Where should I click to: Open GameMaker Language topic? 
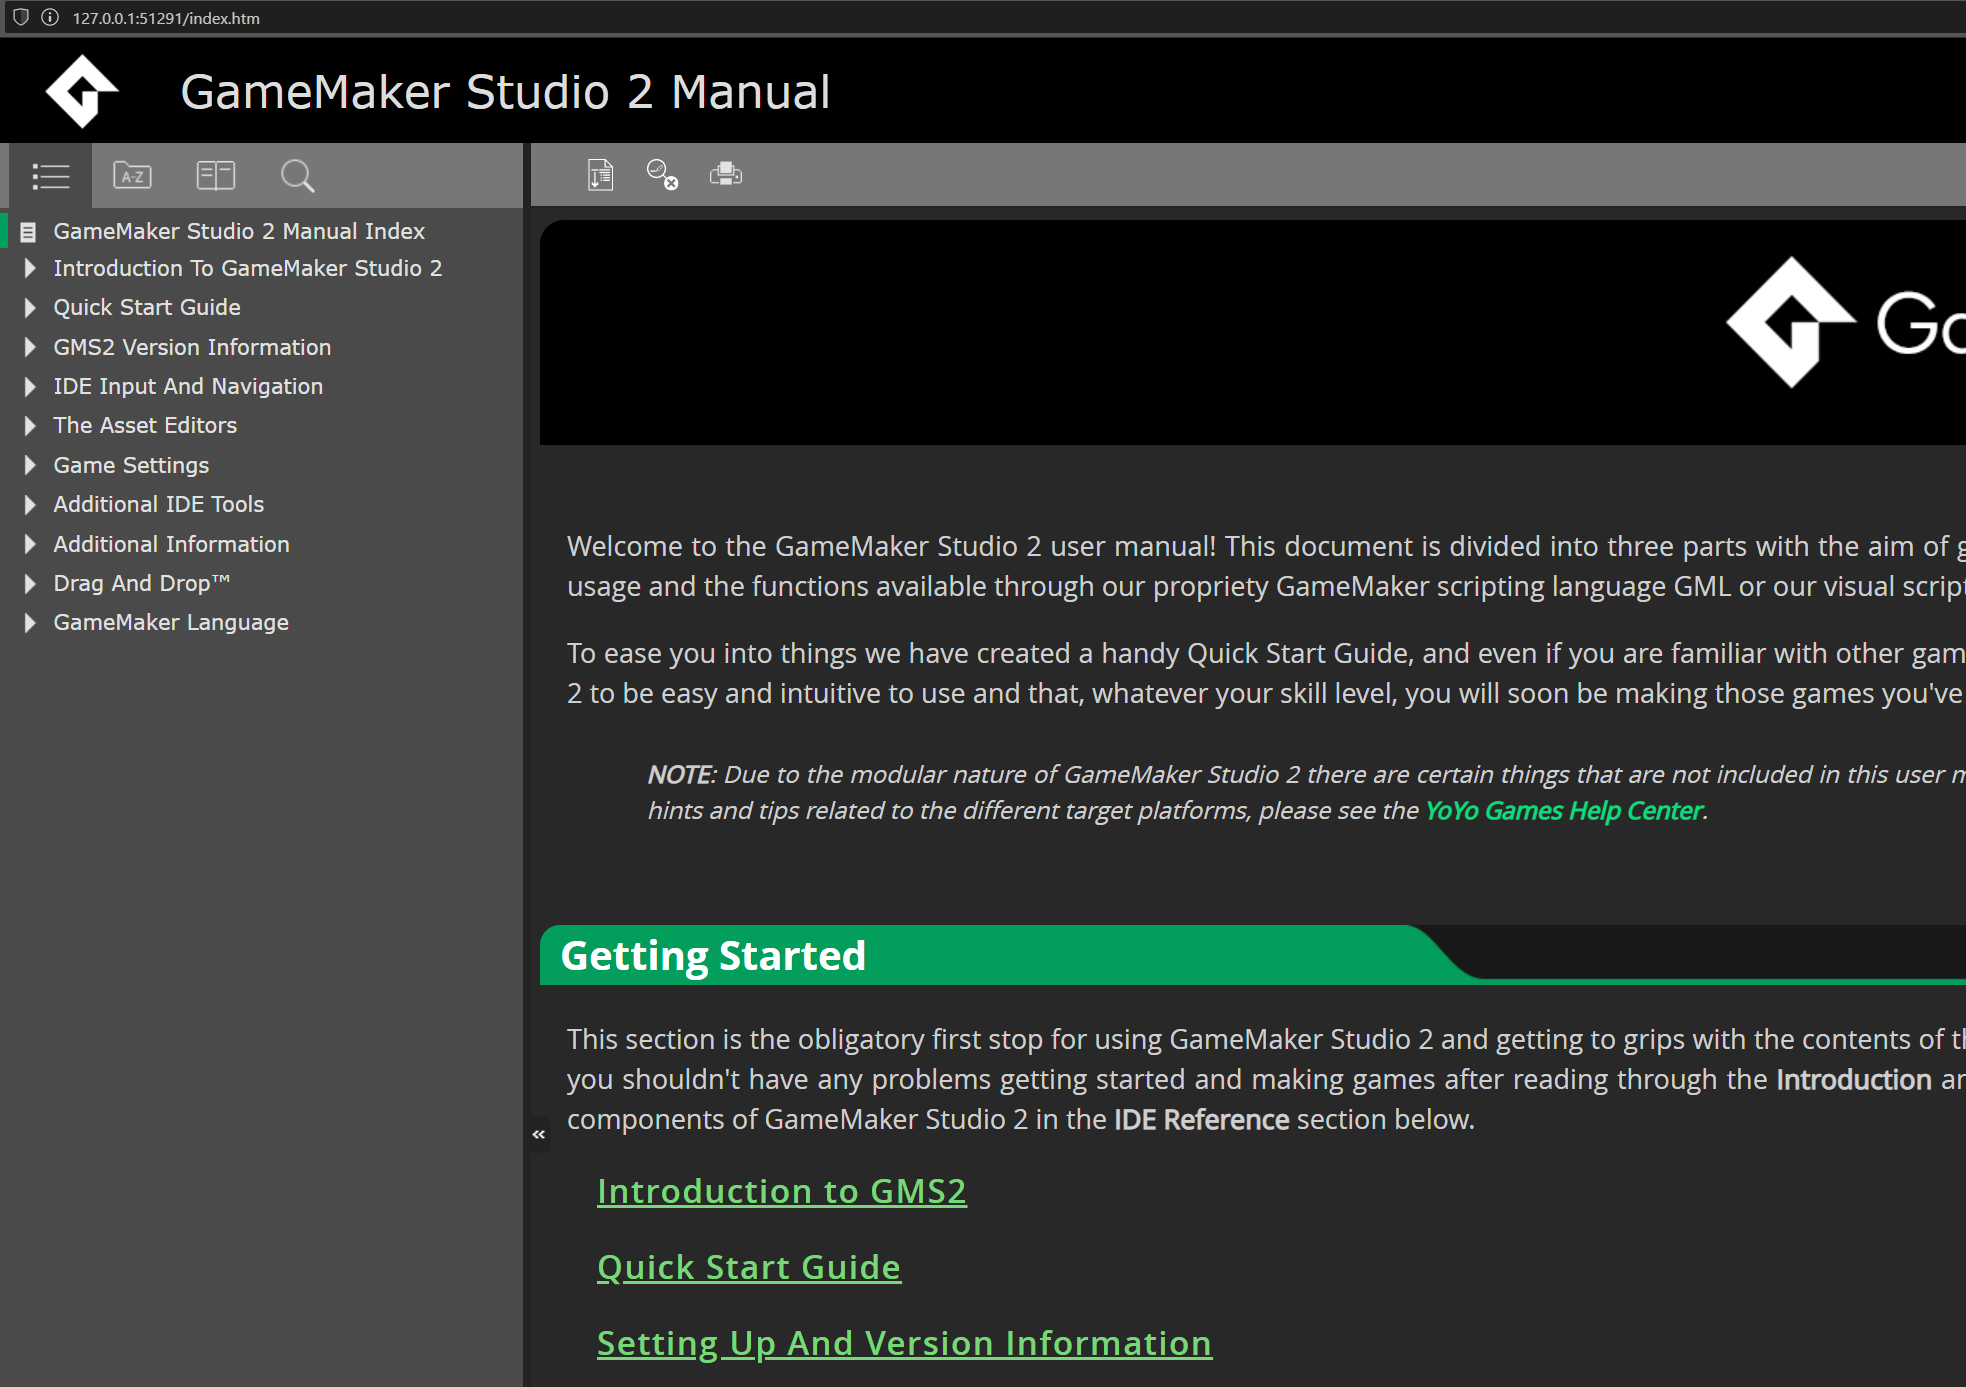tap(171, 622)
